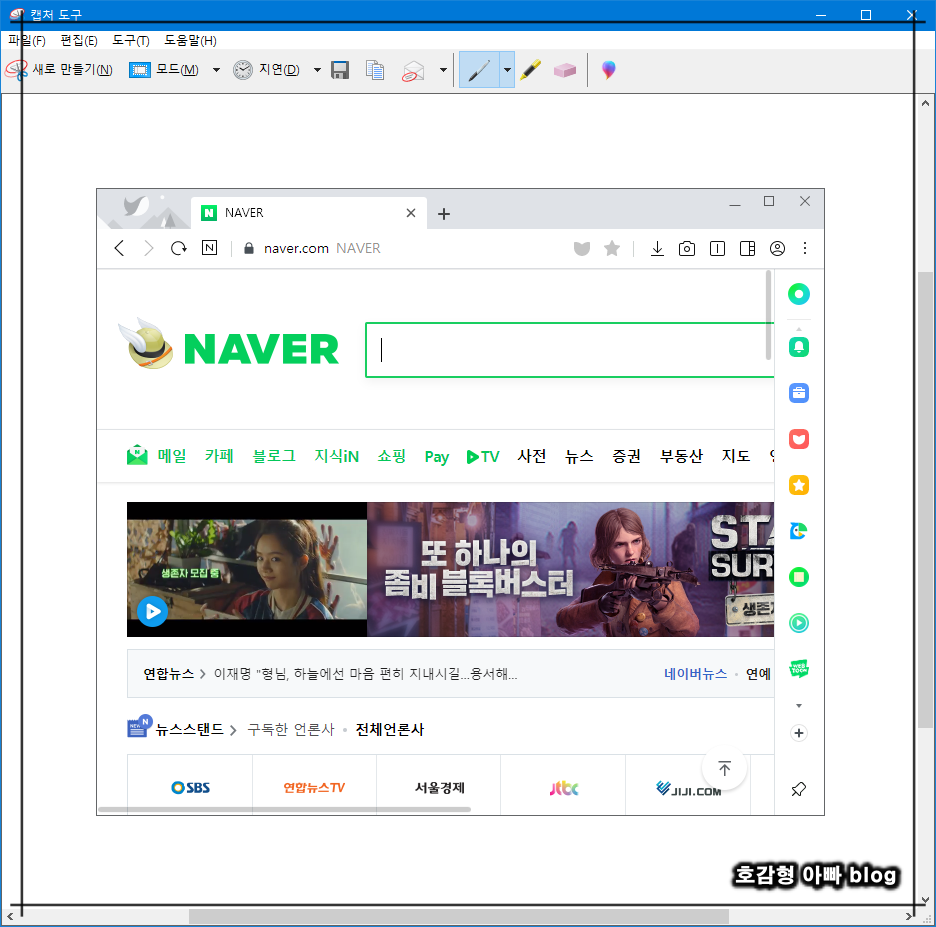Select the yellow Highlighter tool
936x927 pixels.
coord(530,70)
